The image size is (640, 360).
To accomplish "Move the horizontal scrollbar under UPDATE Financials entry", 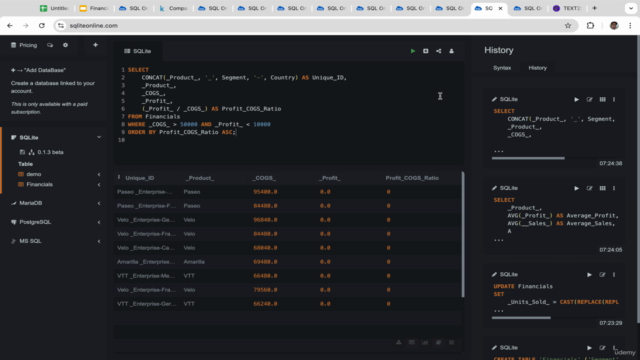I will point(521,318).
